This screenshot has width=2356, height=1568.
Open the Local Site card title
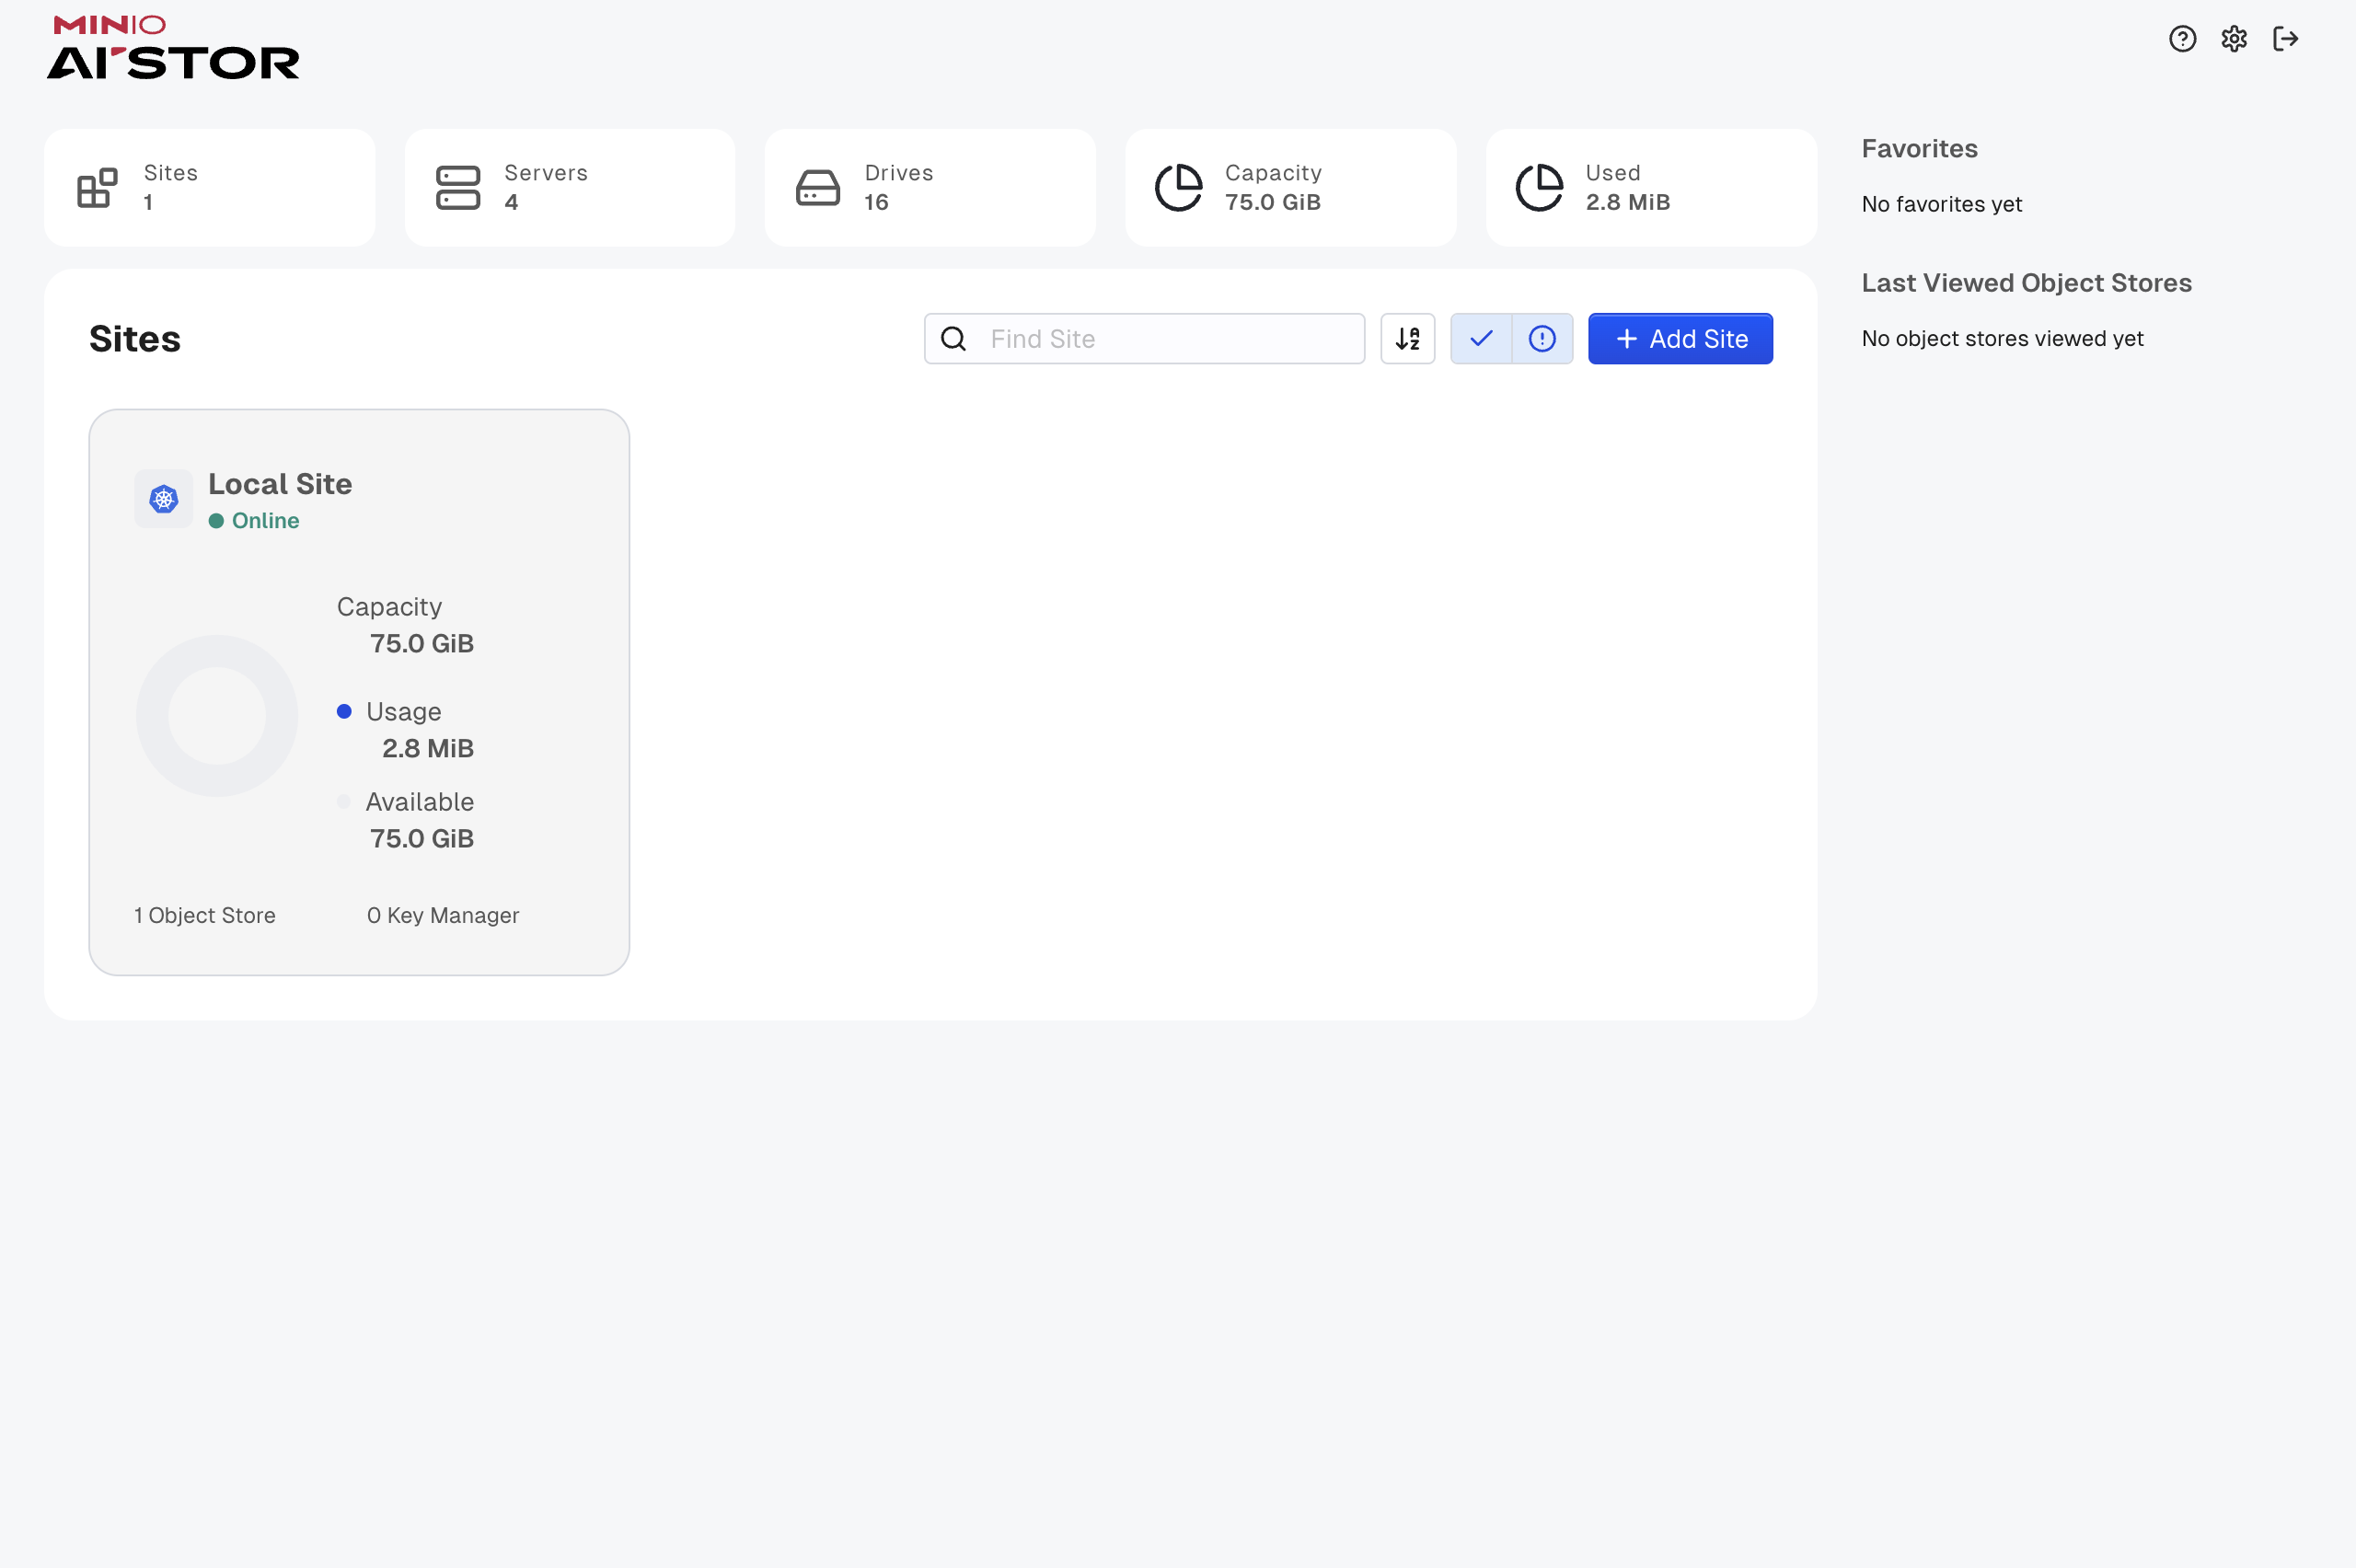coord(280,484)
